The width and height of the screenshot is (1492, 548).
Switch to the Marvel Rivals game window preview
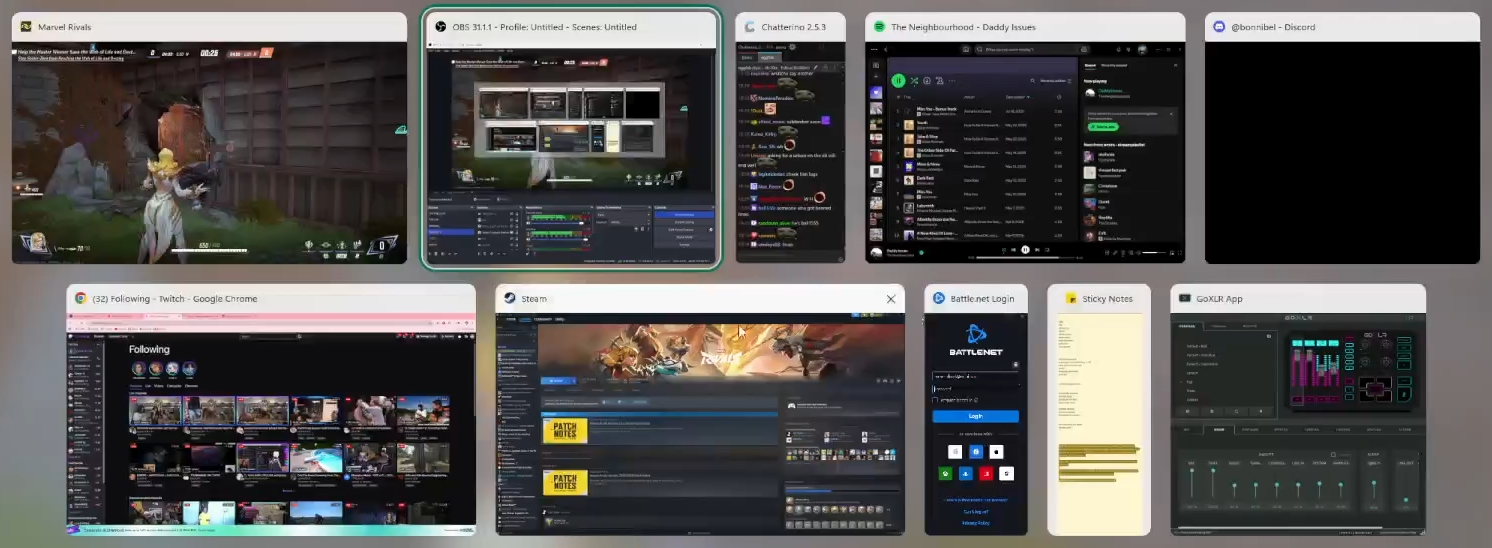point(209,152)
